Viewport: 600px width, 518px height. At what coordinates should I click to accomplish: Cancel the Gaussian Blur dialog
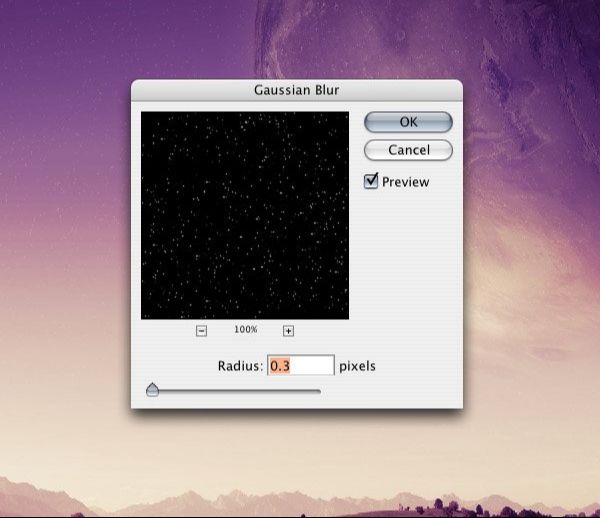[x=408, y=150]
